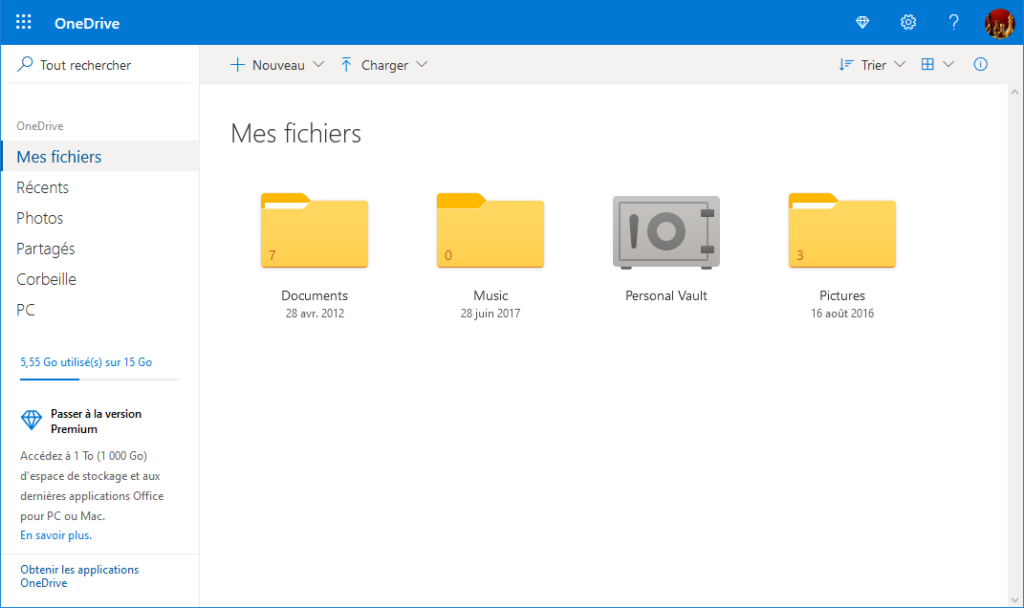Open the Music folder icon

[x=490, y=231]
